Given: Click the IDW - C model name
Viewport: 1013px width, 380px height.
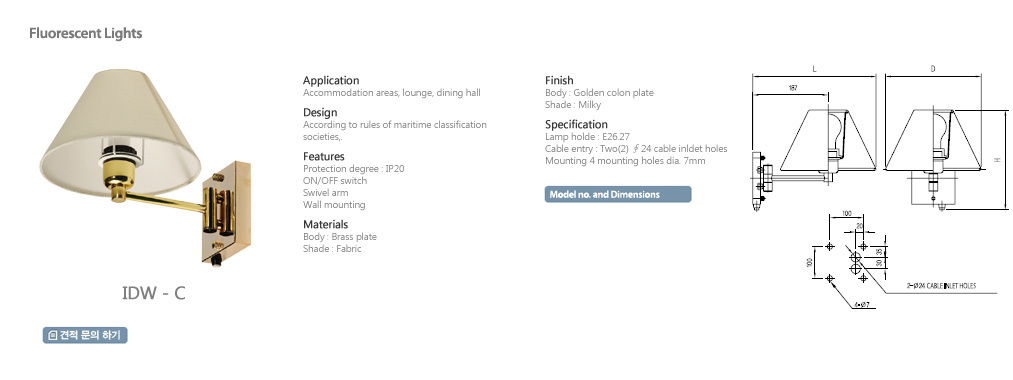Looking at the screenshot, I should (154, 293).
